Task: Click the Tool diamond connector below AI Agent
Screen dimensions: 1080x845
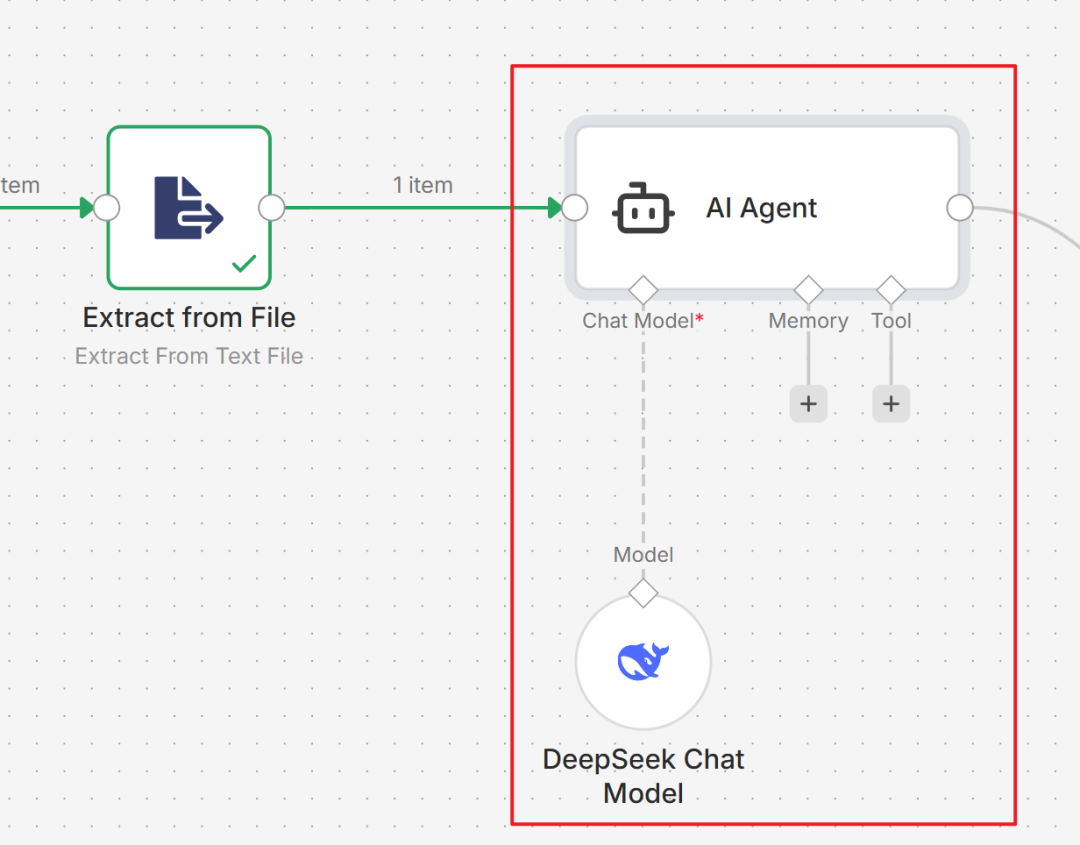Action: (890, 288)
